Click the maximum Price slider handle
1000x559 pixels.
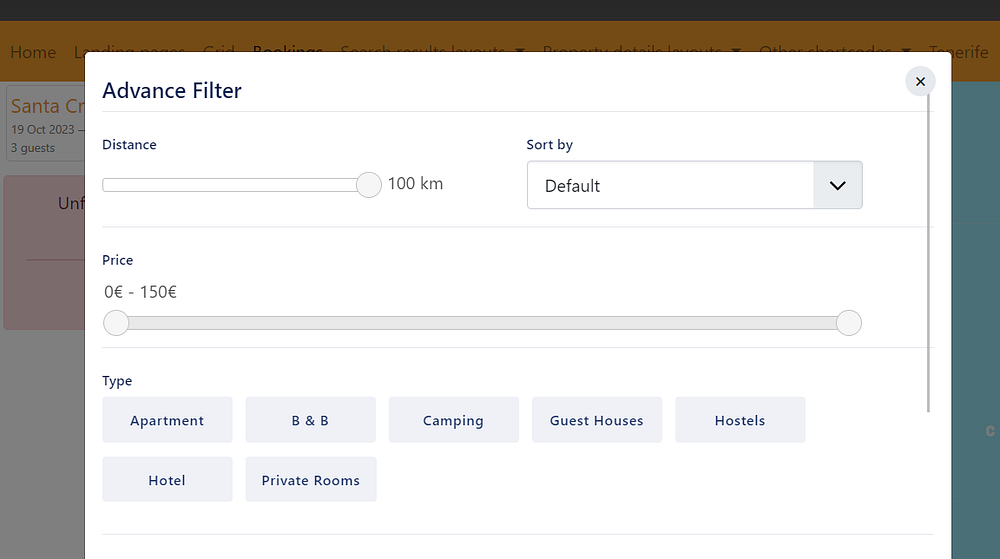(x=849, y=323)
